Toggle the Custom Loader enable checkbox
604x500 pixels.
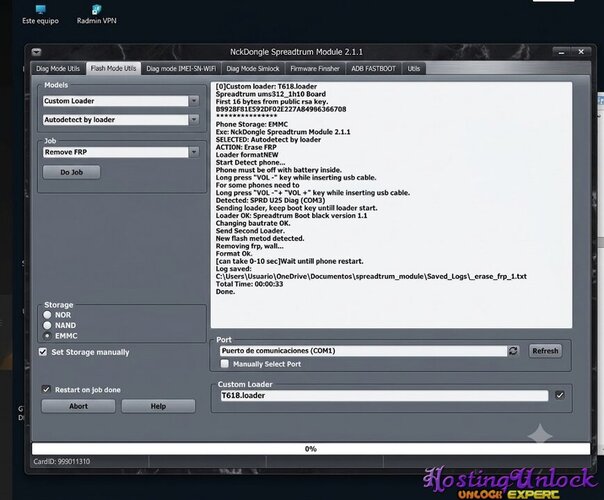coord(560,395)
